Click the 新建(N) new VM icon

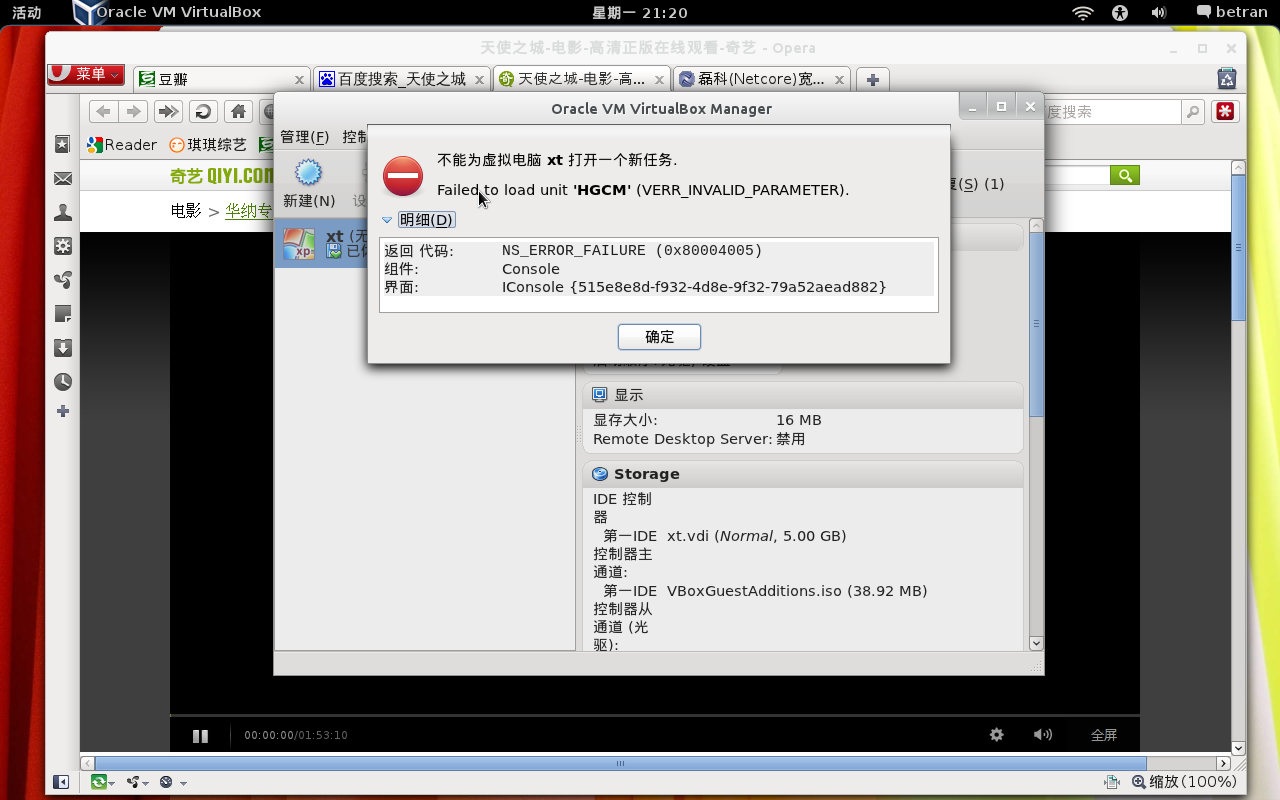[x=309, y=173]
